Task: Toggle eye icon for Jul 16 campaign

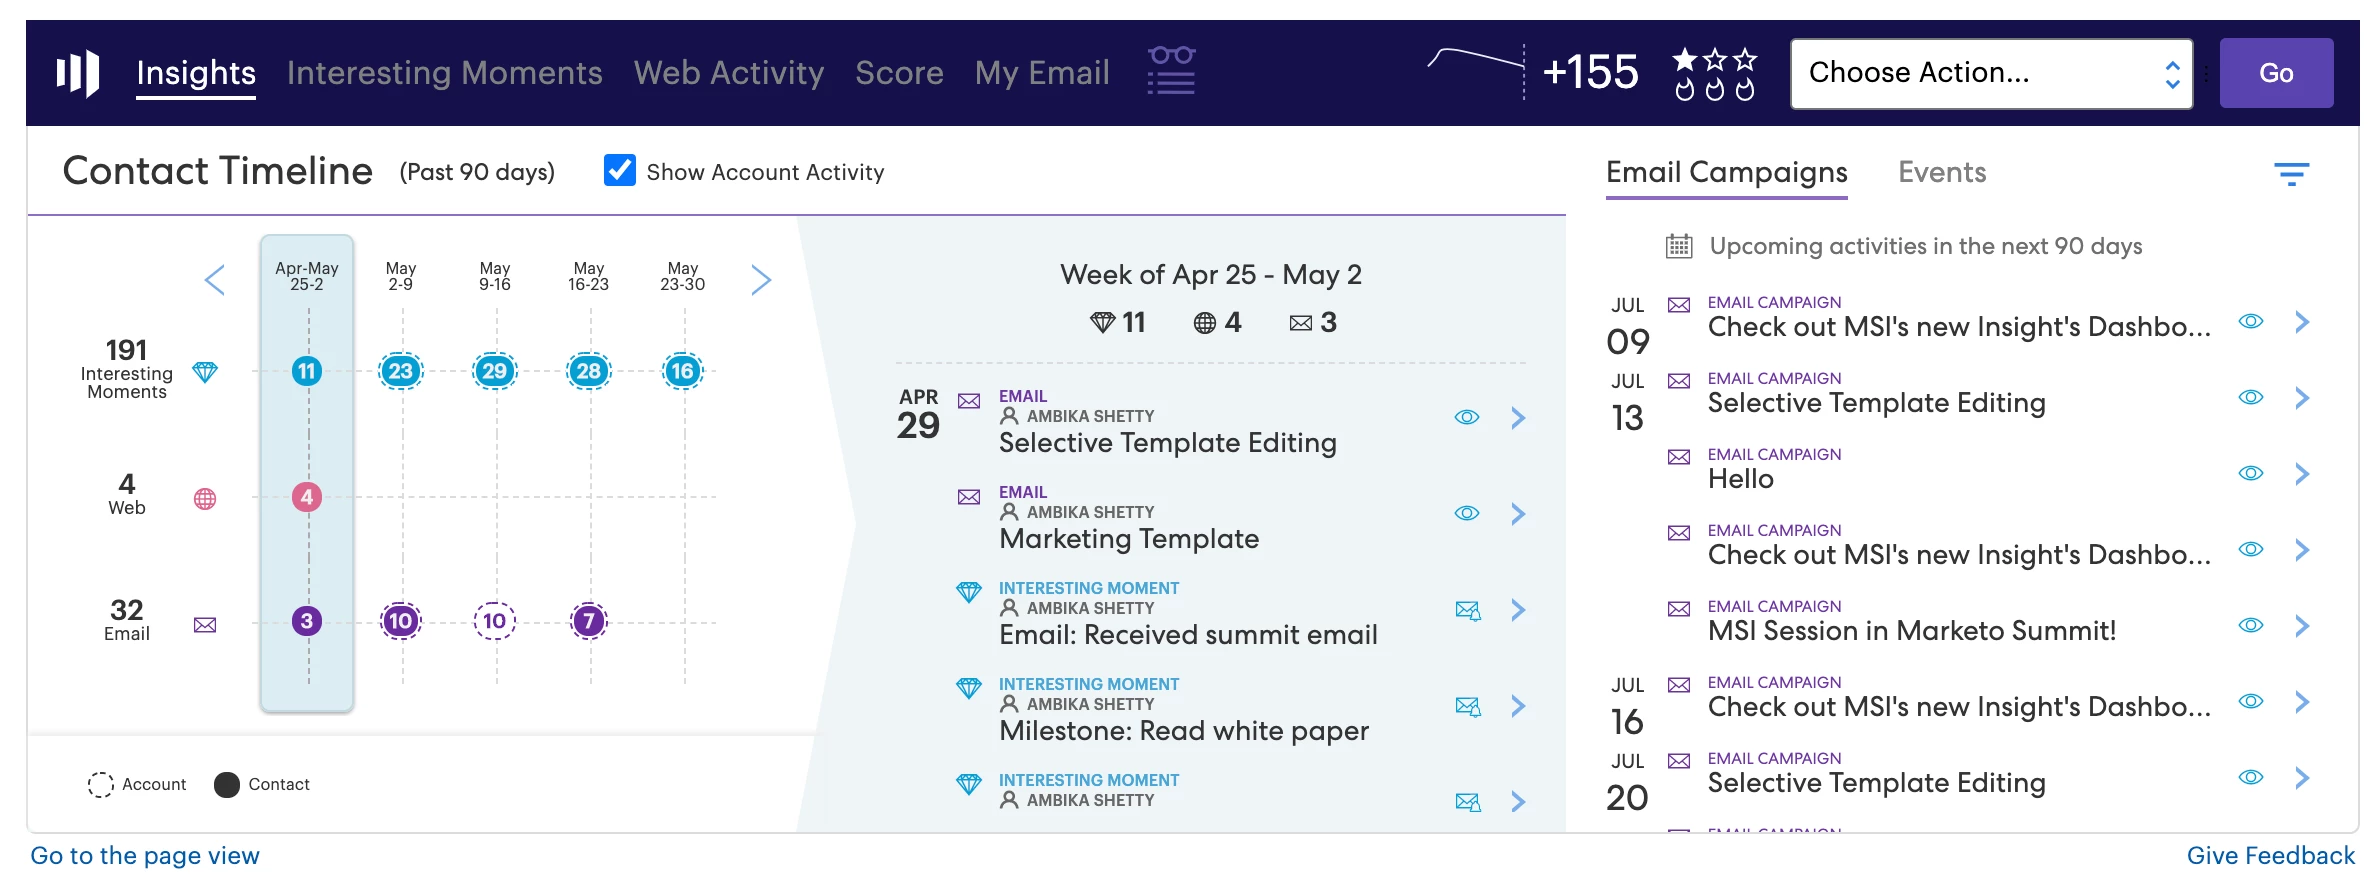Action: (x=2251, y=701)
